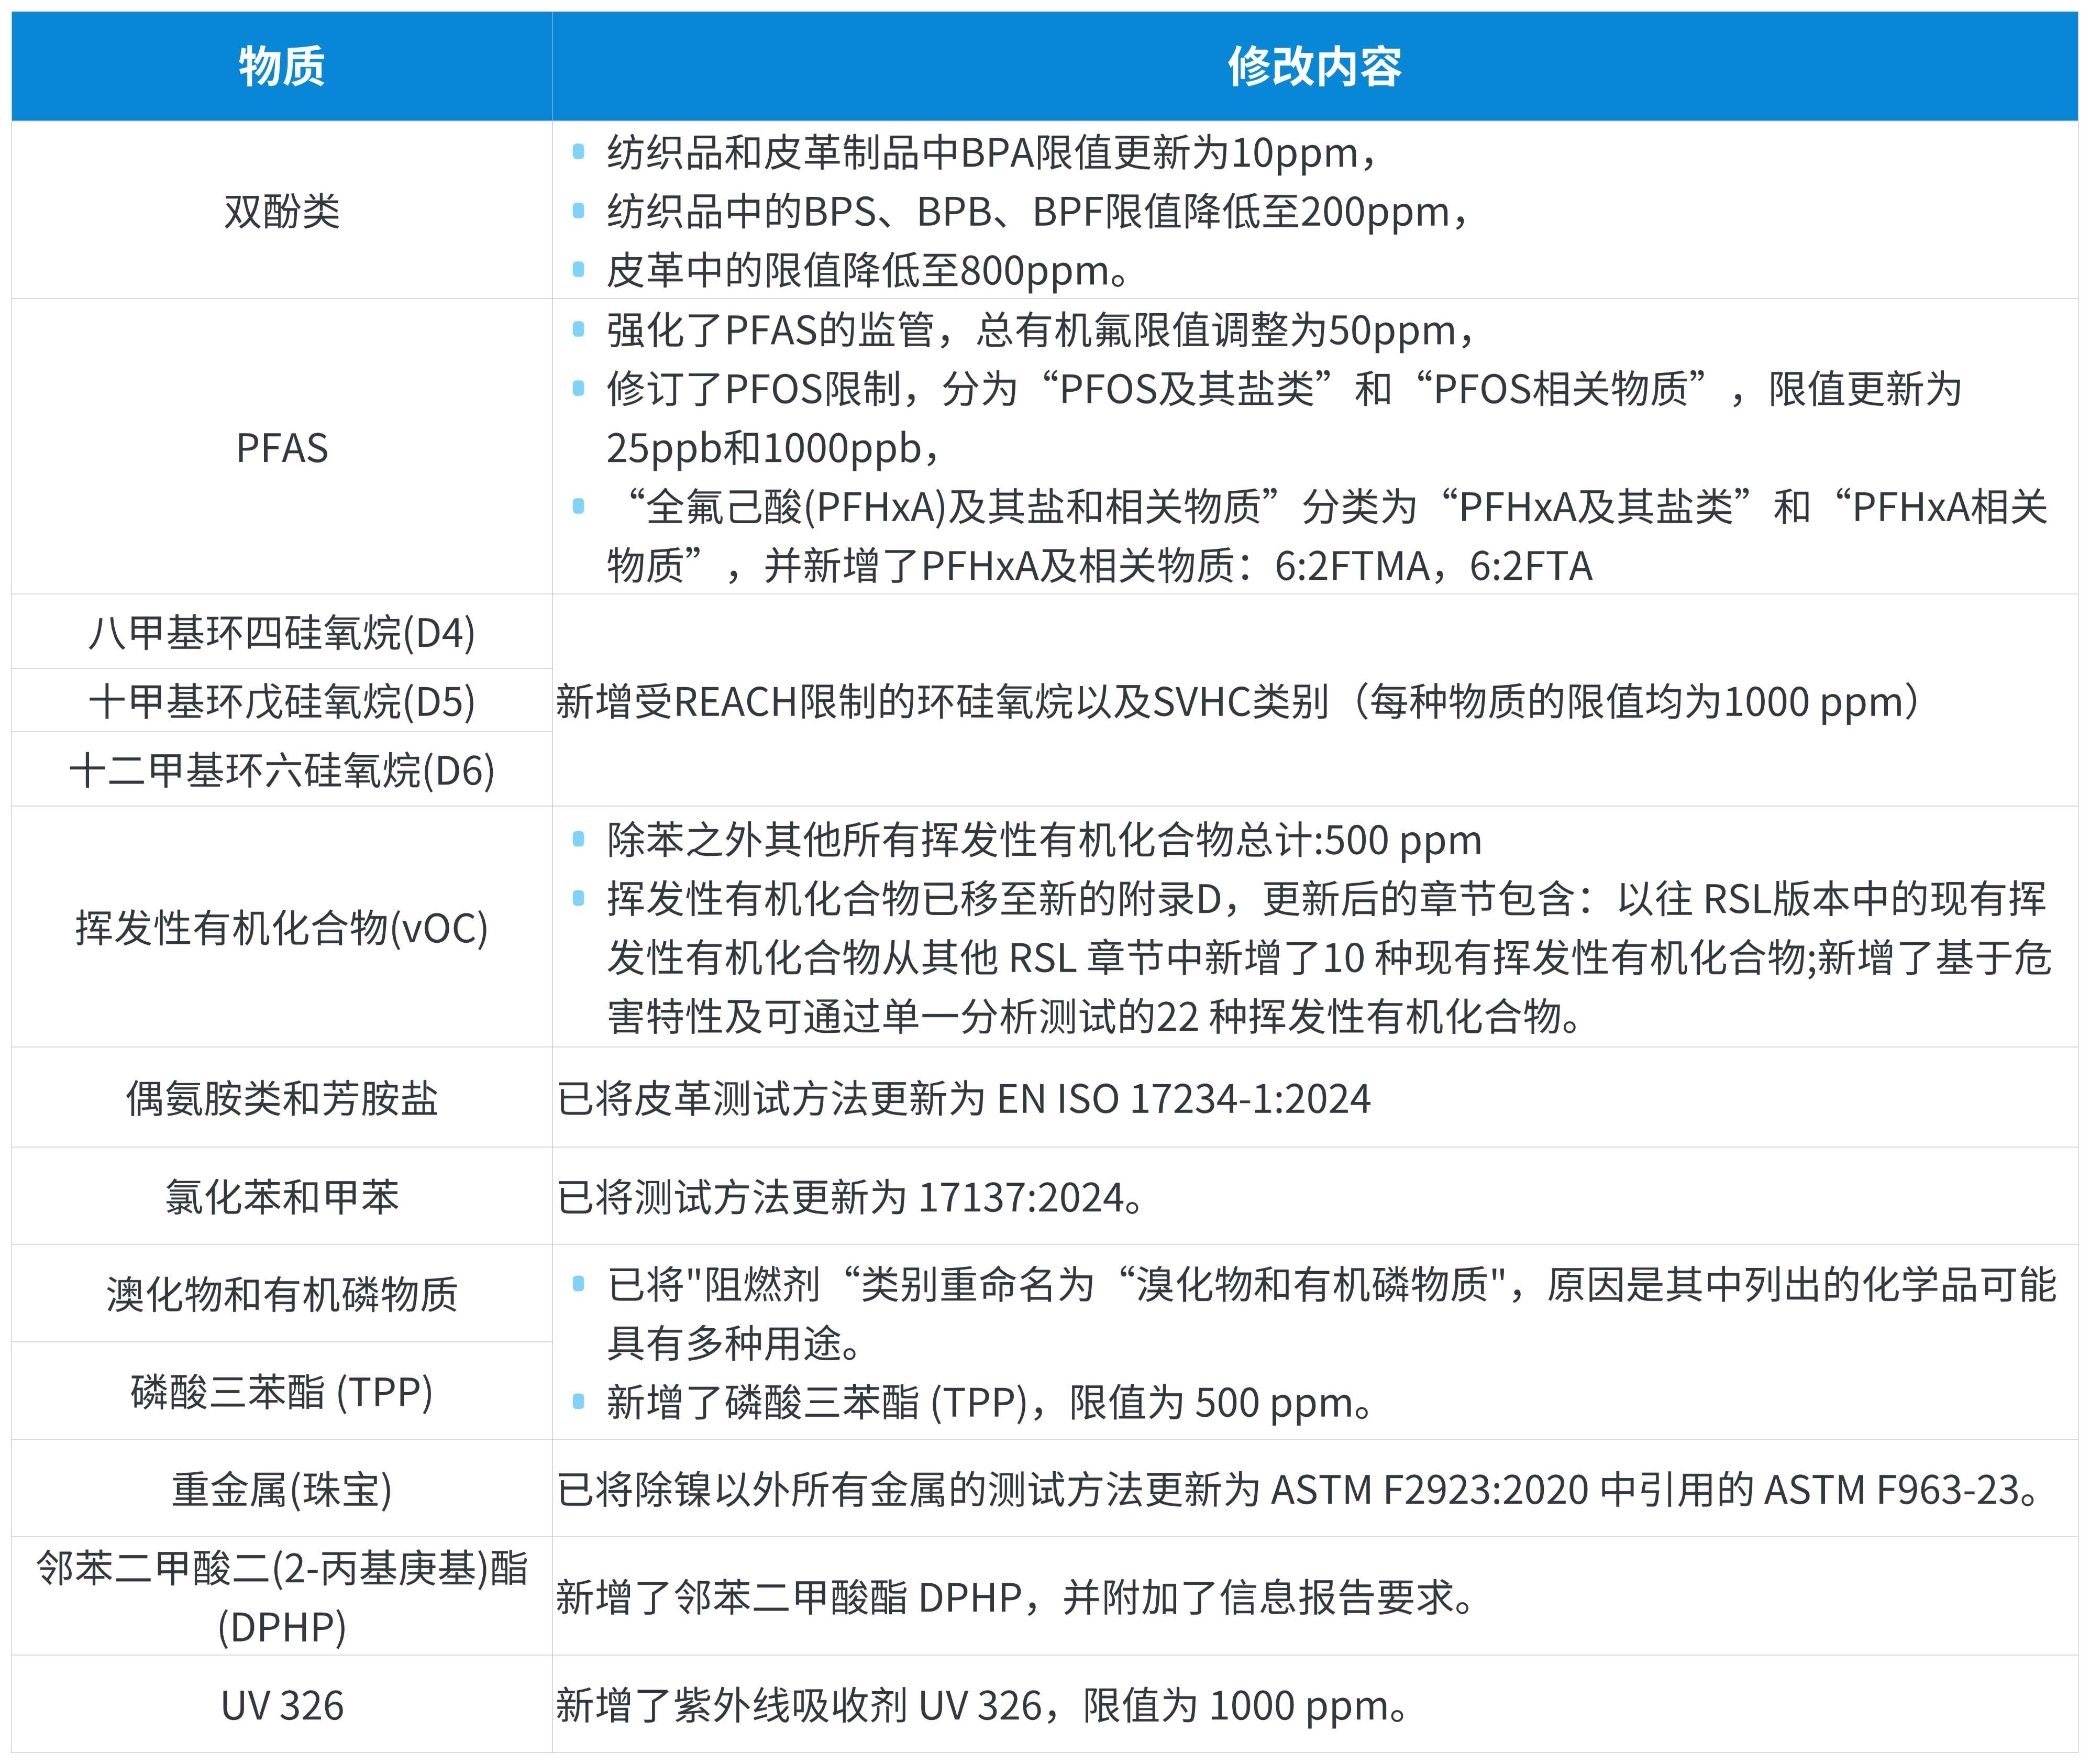Click the text 新增了紫外线吸收剂 UV 326

799,1706
